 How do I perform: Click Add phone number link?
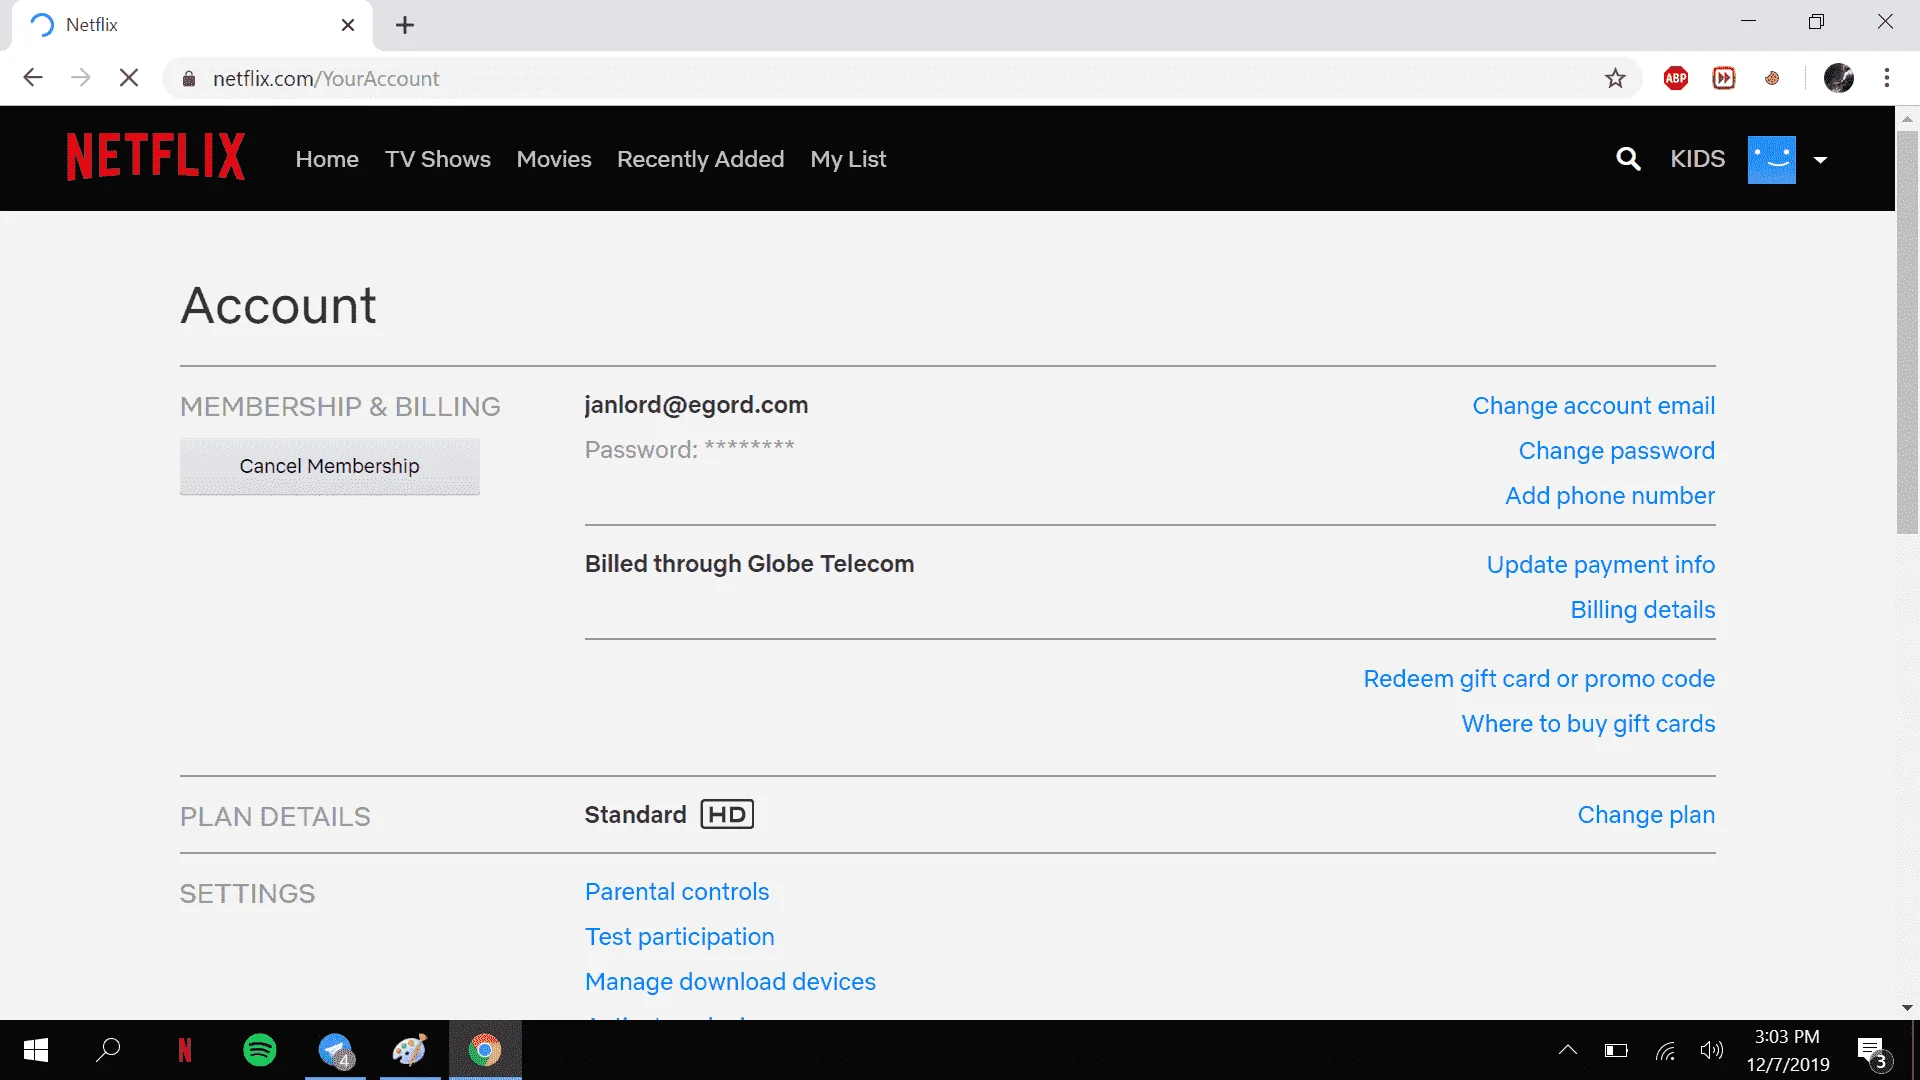pos(1610,496)
